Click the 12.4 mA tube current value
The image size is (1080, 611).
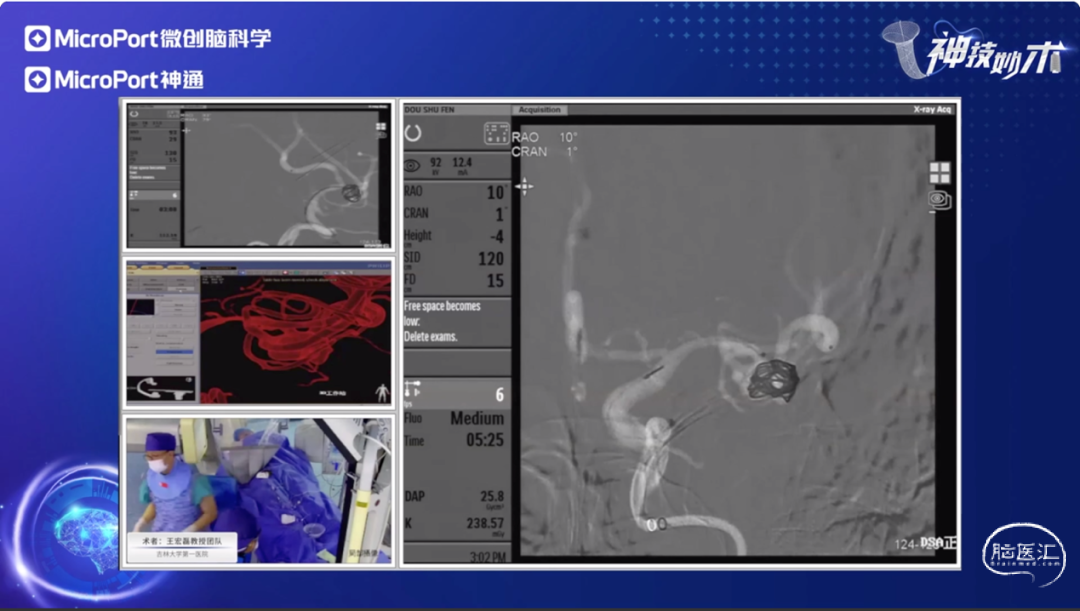tap(462, 165)
